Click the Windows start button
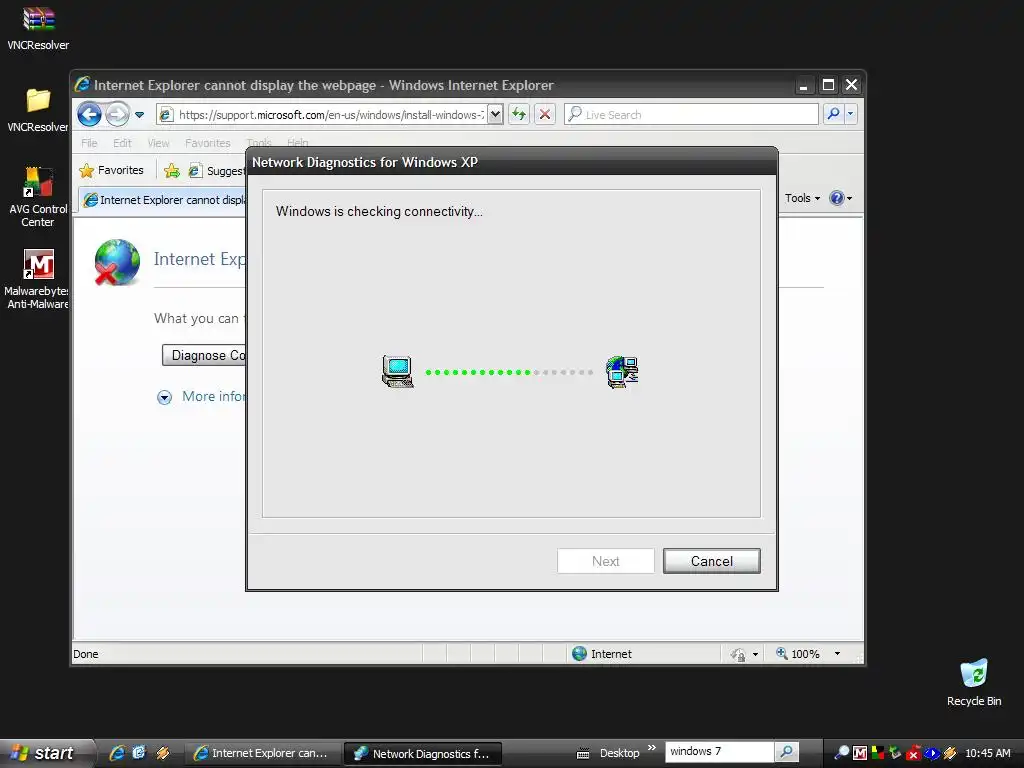1024x768 pixels. (x=47, y=753)
